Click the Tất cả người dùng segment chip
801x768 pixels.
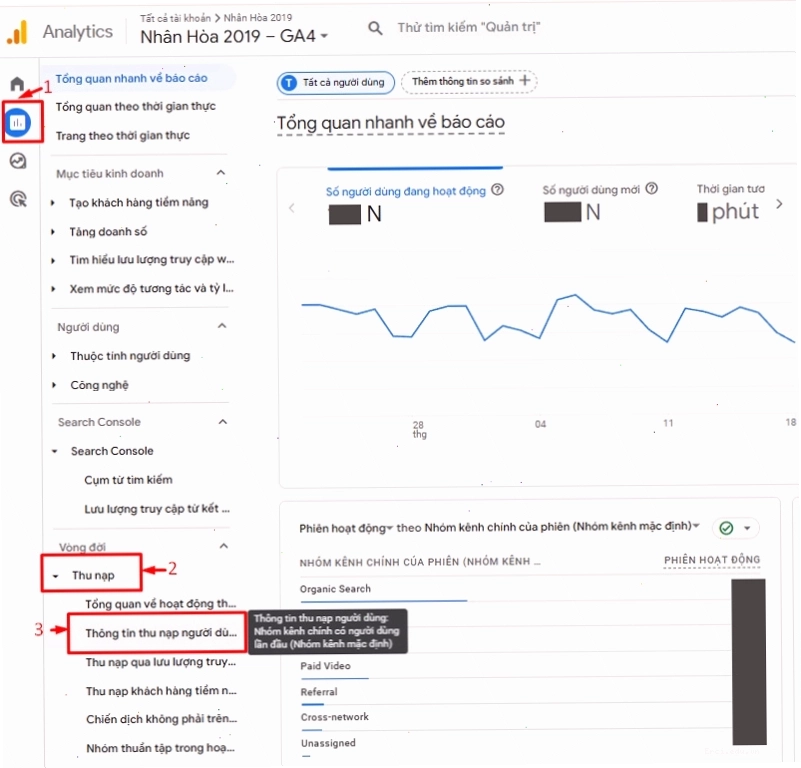point(336,82)
